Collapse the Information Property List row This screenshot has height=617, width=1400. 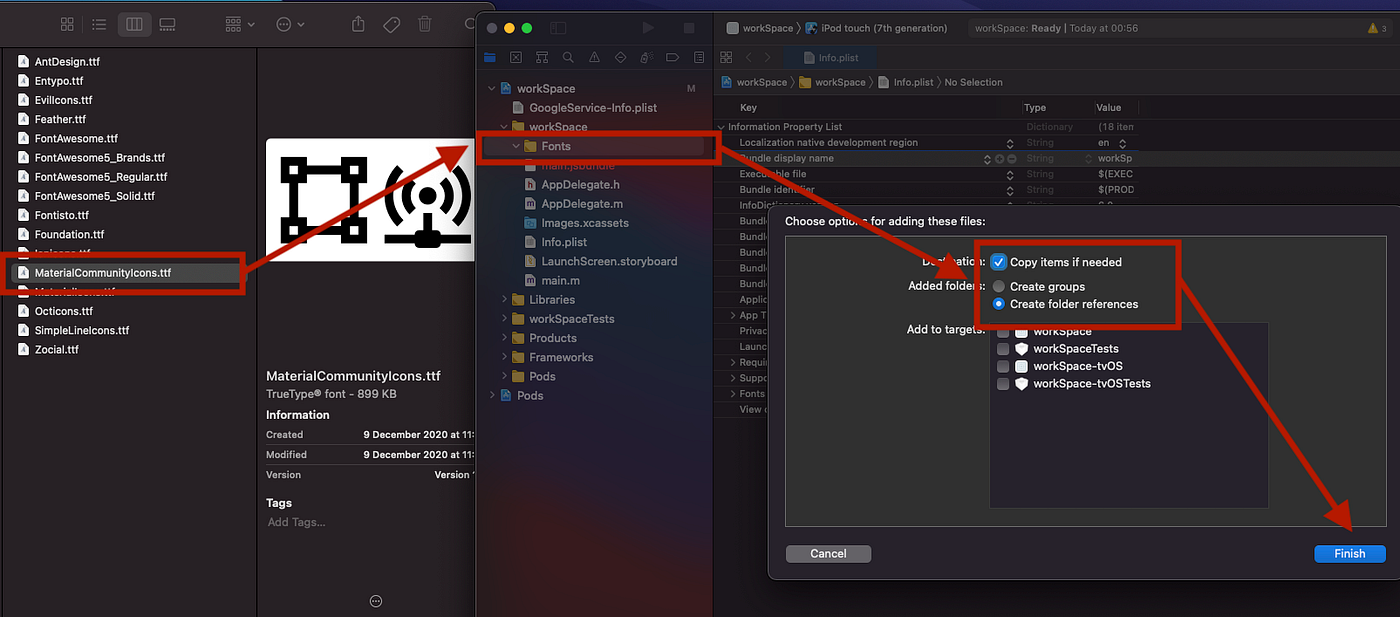(x=720, y=126)
